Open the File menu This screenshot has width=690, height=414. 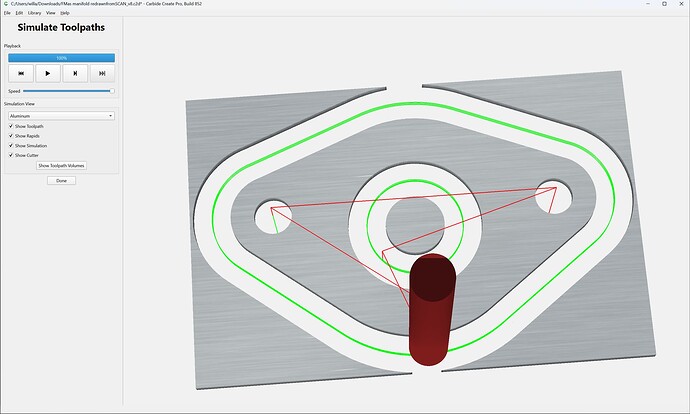point(7,13)
